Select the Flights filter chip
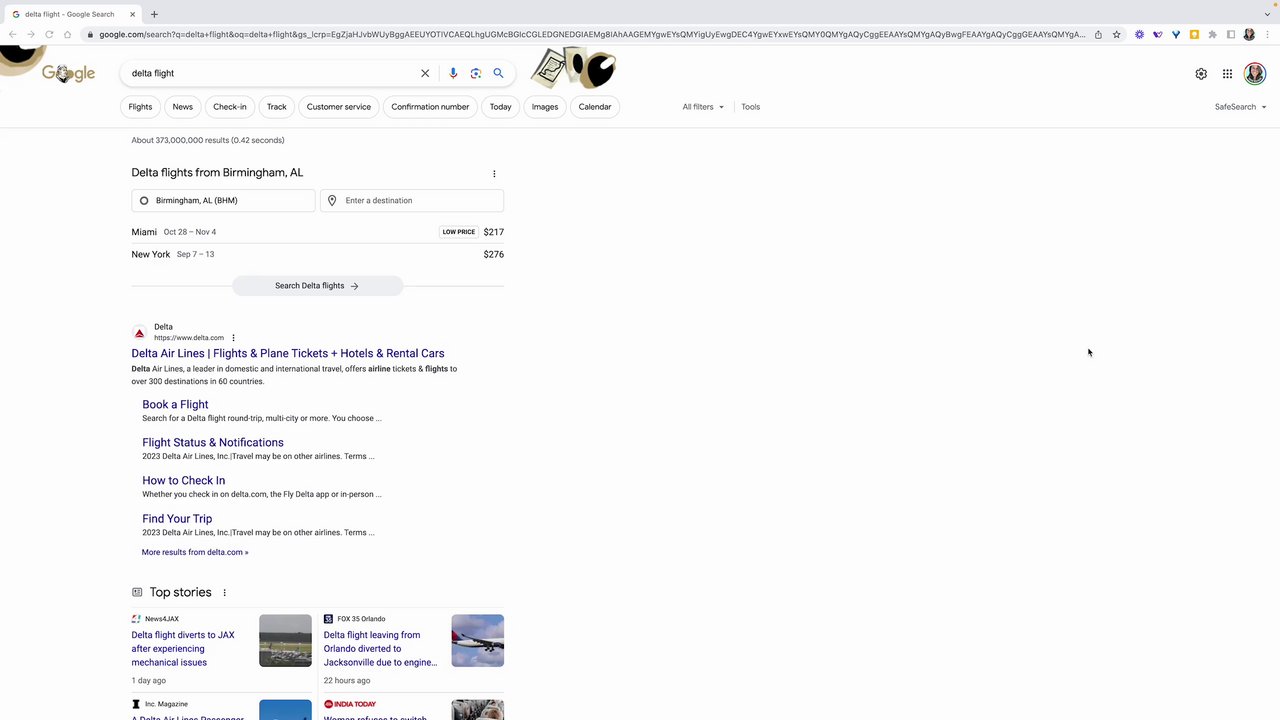This screenshot has height=720, width=1280. coord(140,107)
